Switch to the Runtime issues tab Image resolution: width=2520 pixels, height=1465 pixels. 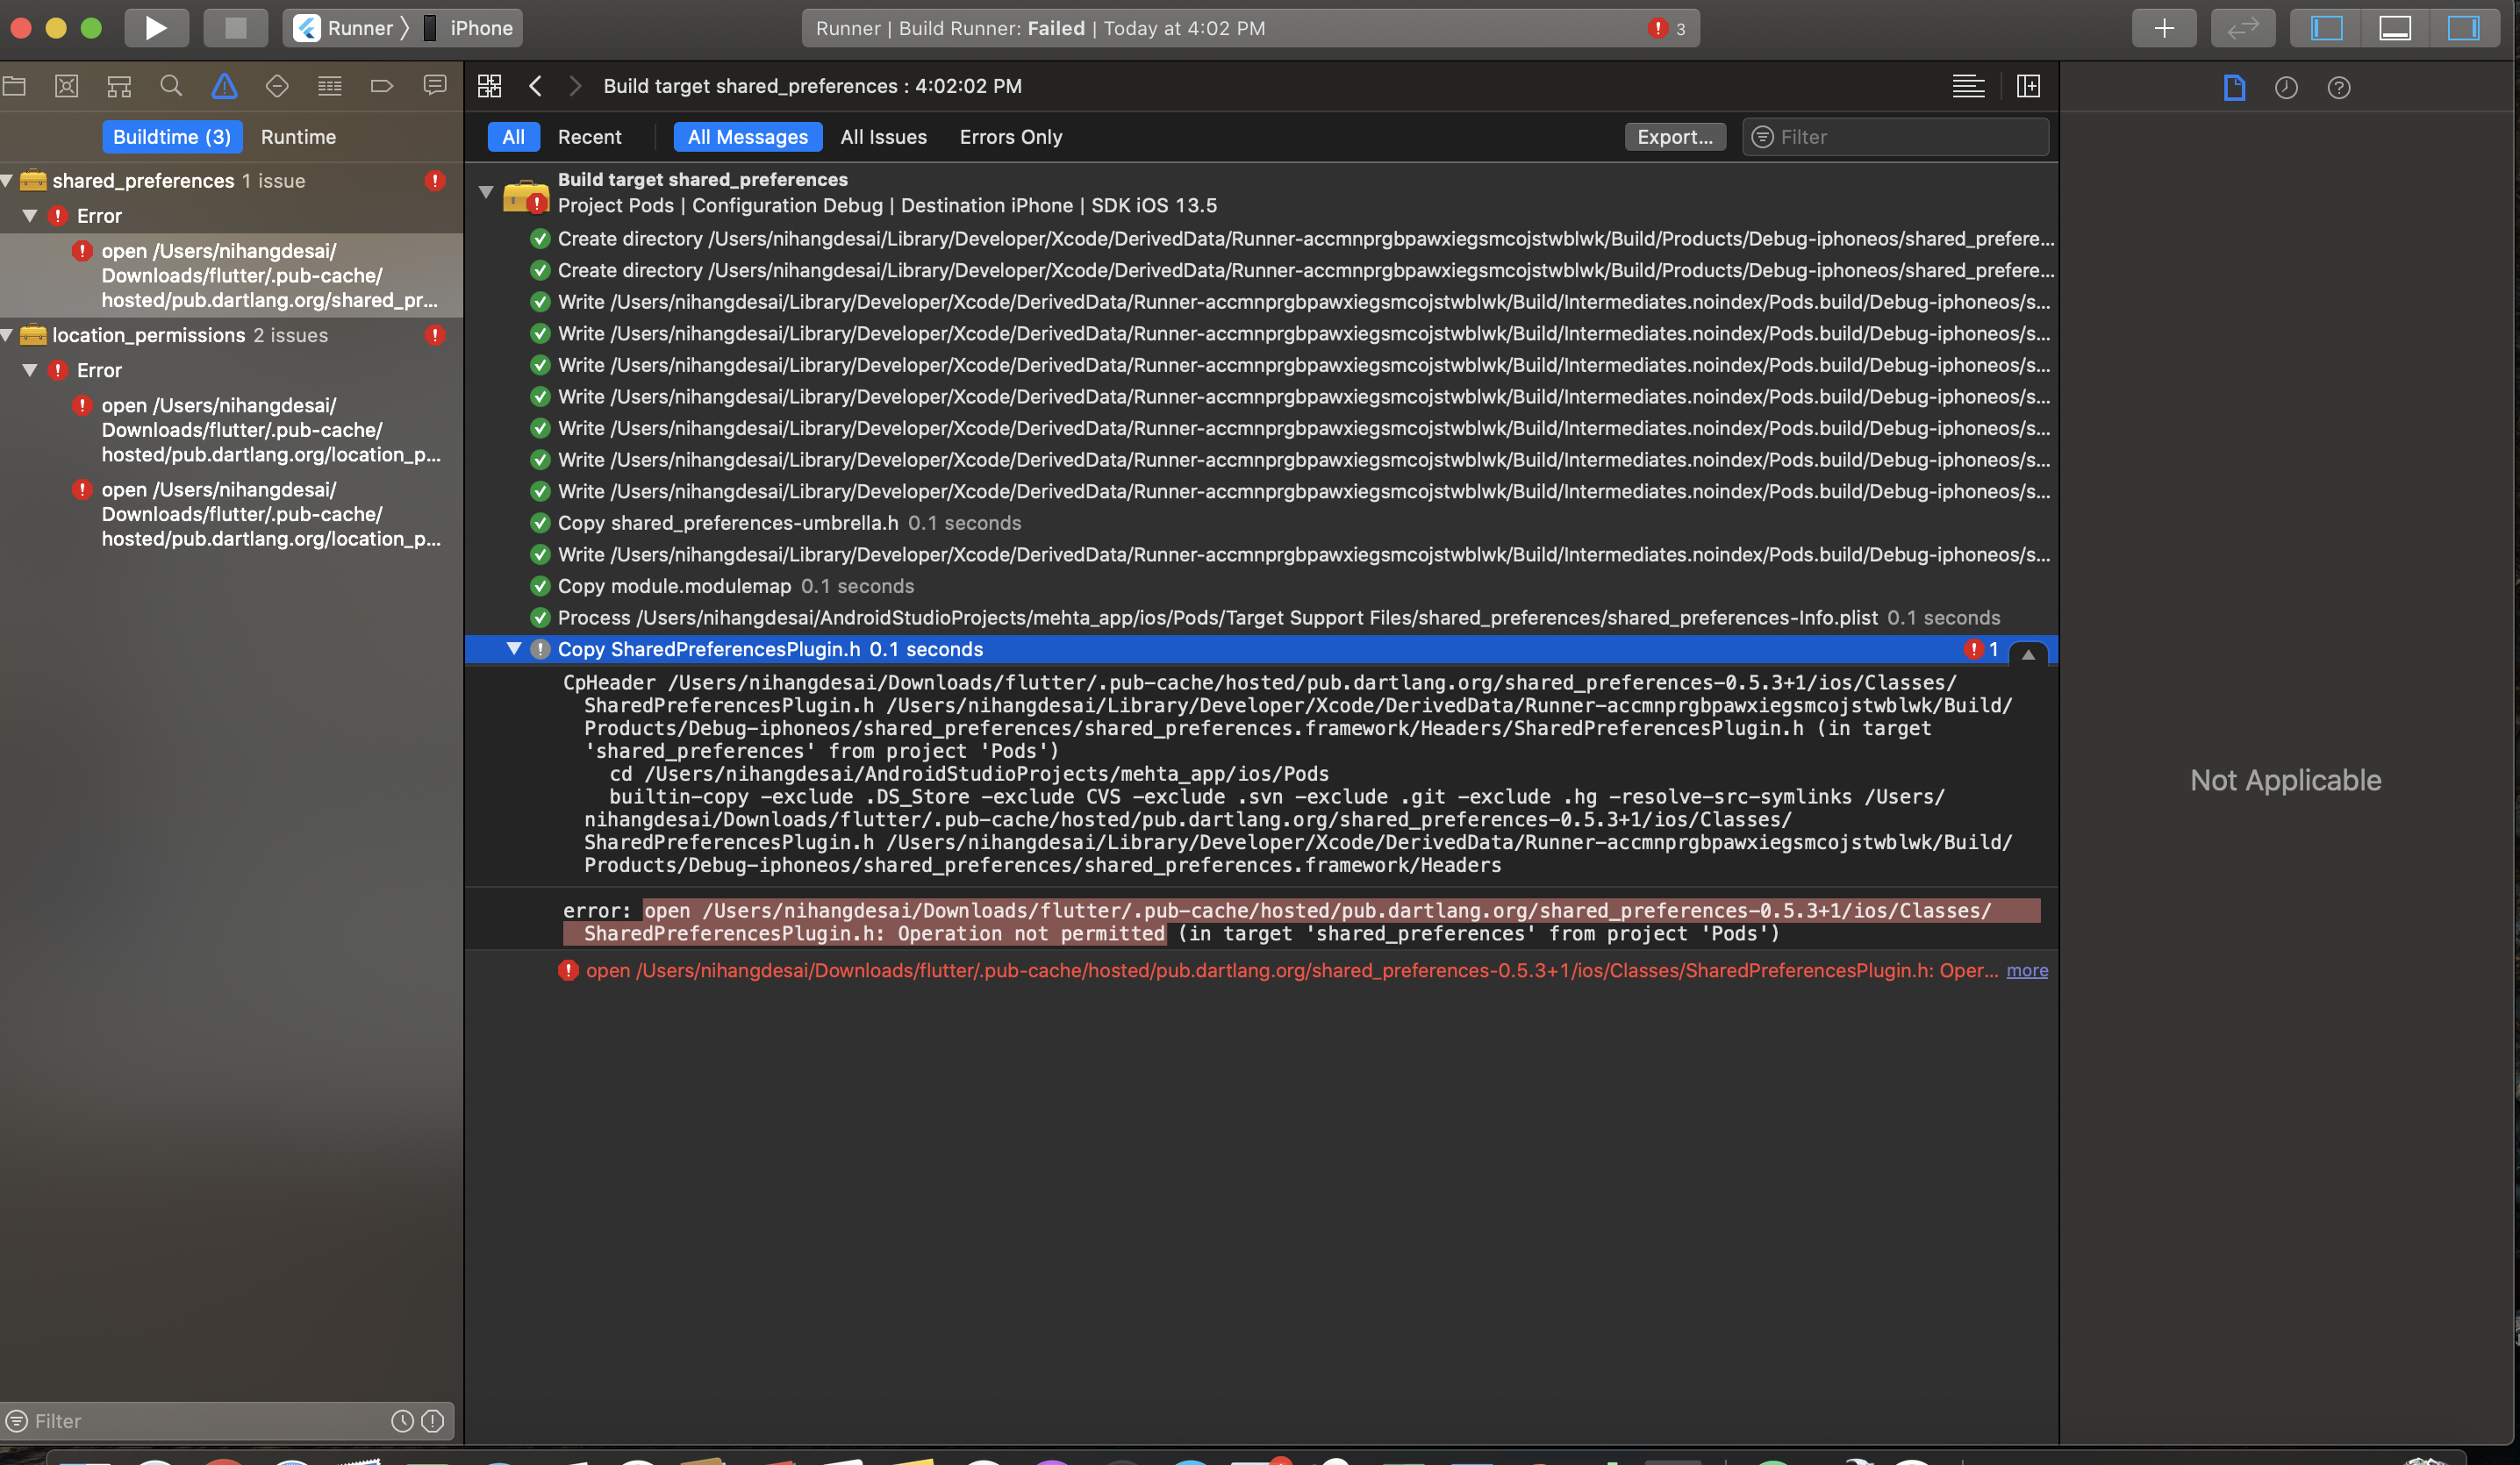[x=298, y=137]
